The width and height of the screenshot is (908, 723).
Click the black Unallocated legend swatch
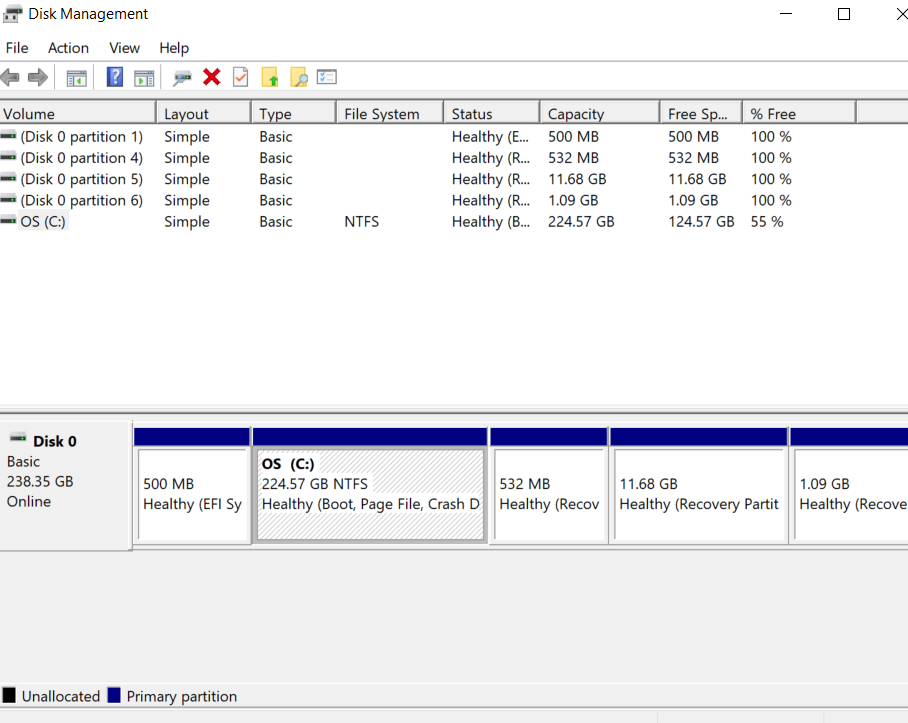tap(9, 695)
